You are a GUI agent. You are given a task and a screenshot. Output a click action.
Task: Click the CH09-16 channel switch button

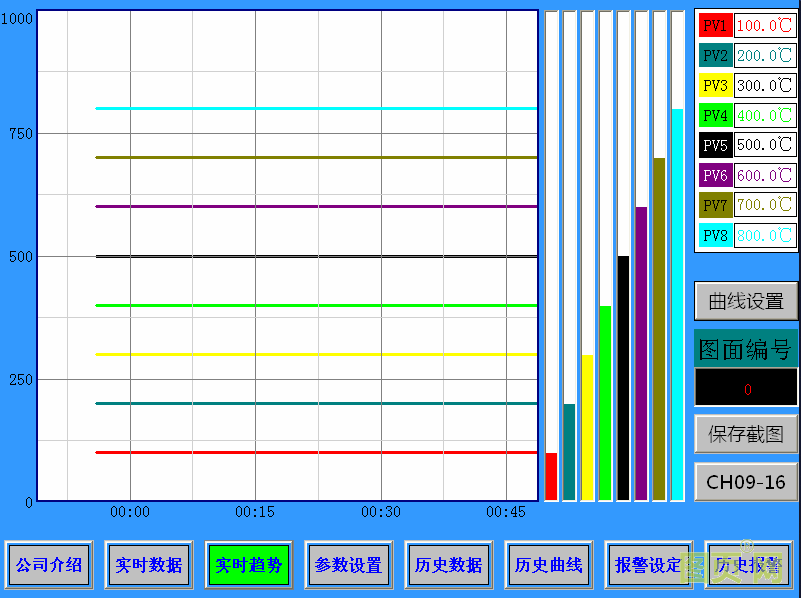pos(746,482)
